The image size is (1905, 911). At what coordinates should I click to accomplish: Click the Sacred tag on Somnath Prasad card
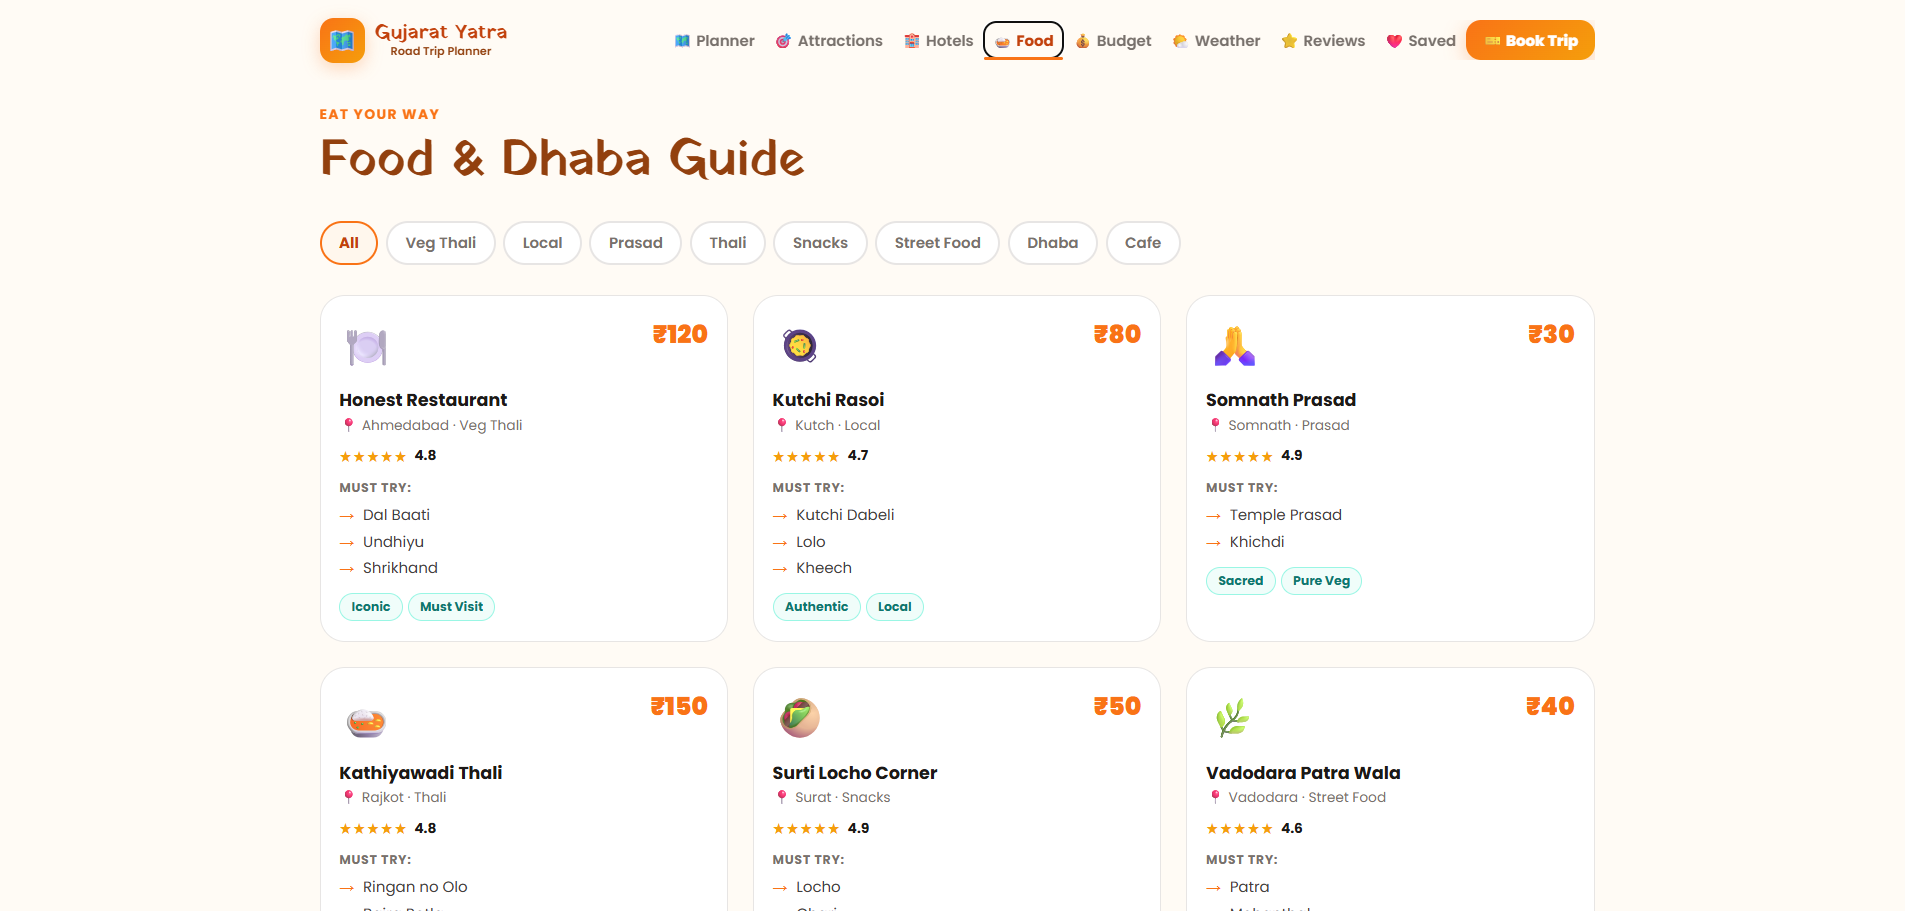[x=1240, y=581]
